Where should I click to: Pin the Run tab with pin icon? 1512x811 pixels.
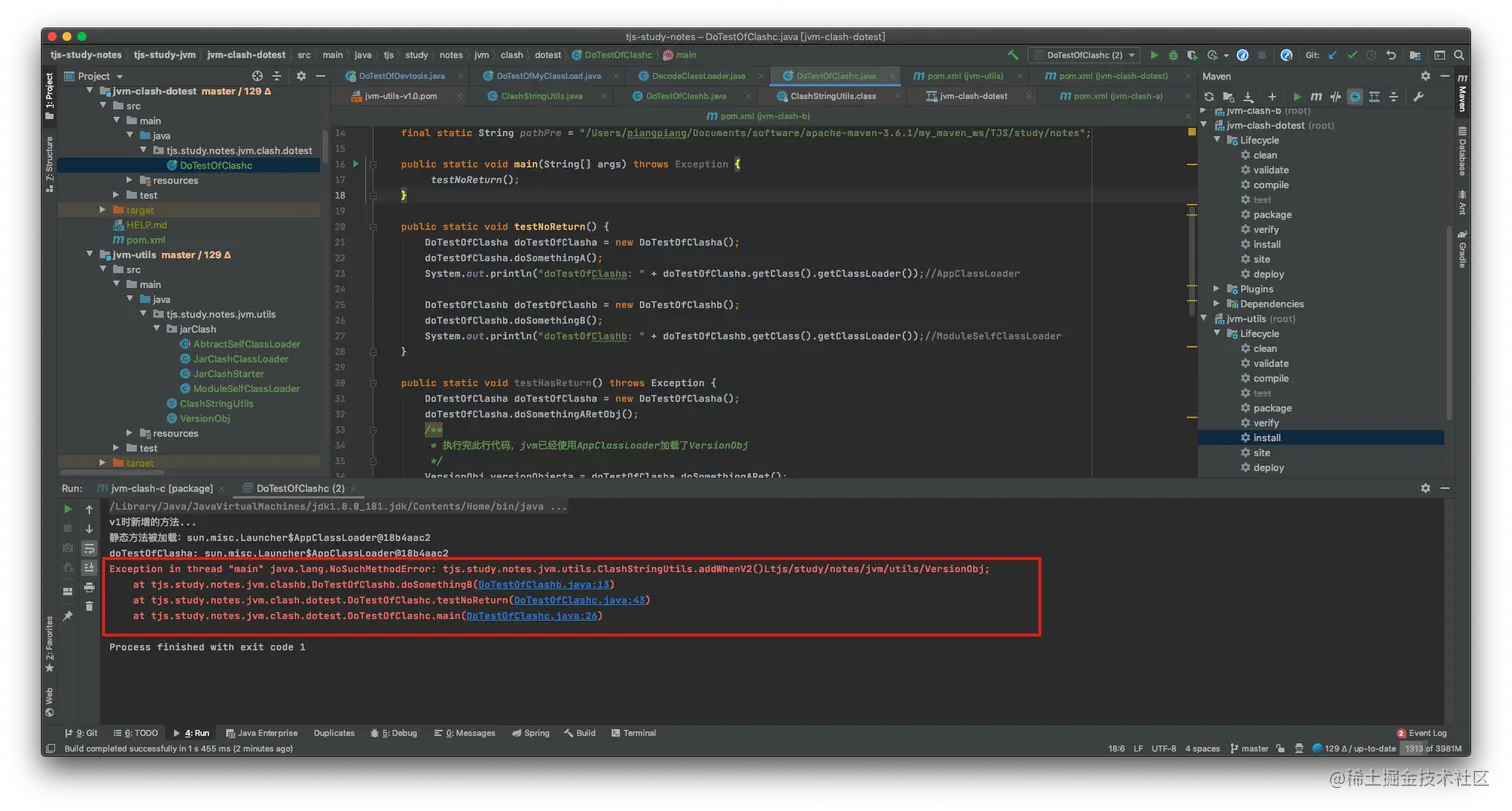coord(68,617)
